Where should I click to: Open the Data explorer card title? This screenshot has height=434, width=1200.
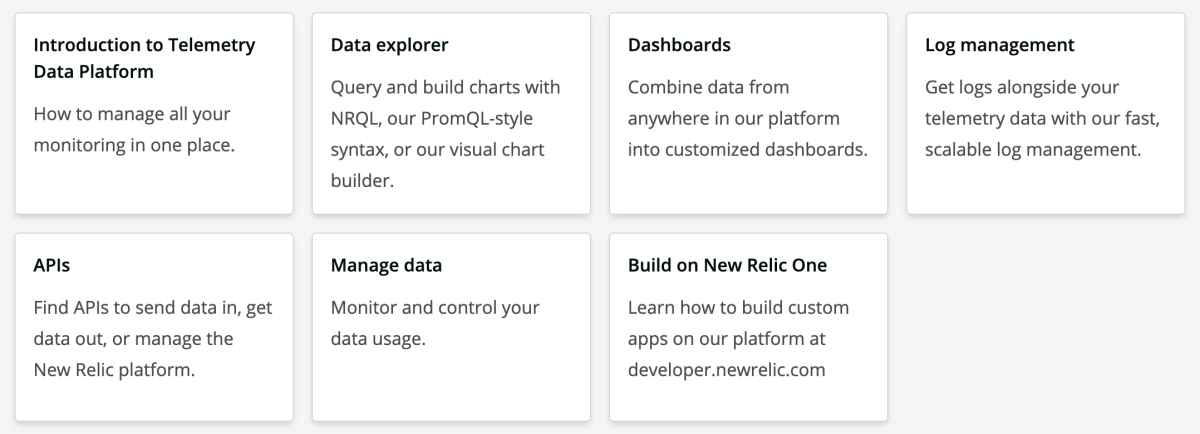coord(389,45)
